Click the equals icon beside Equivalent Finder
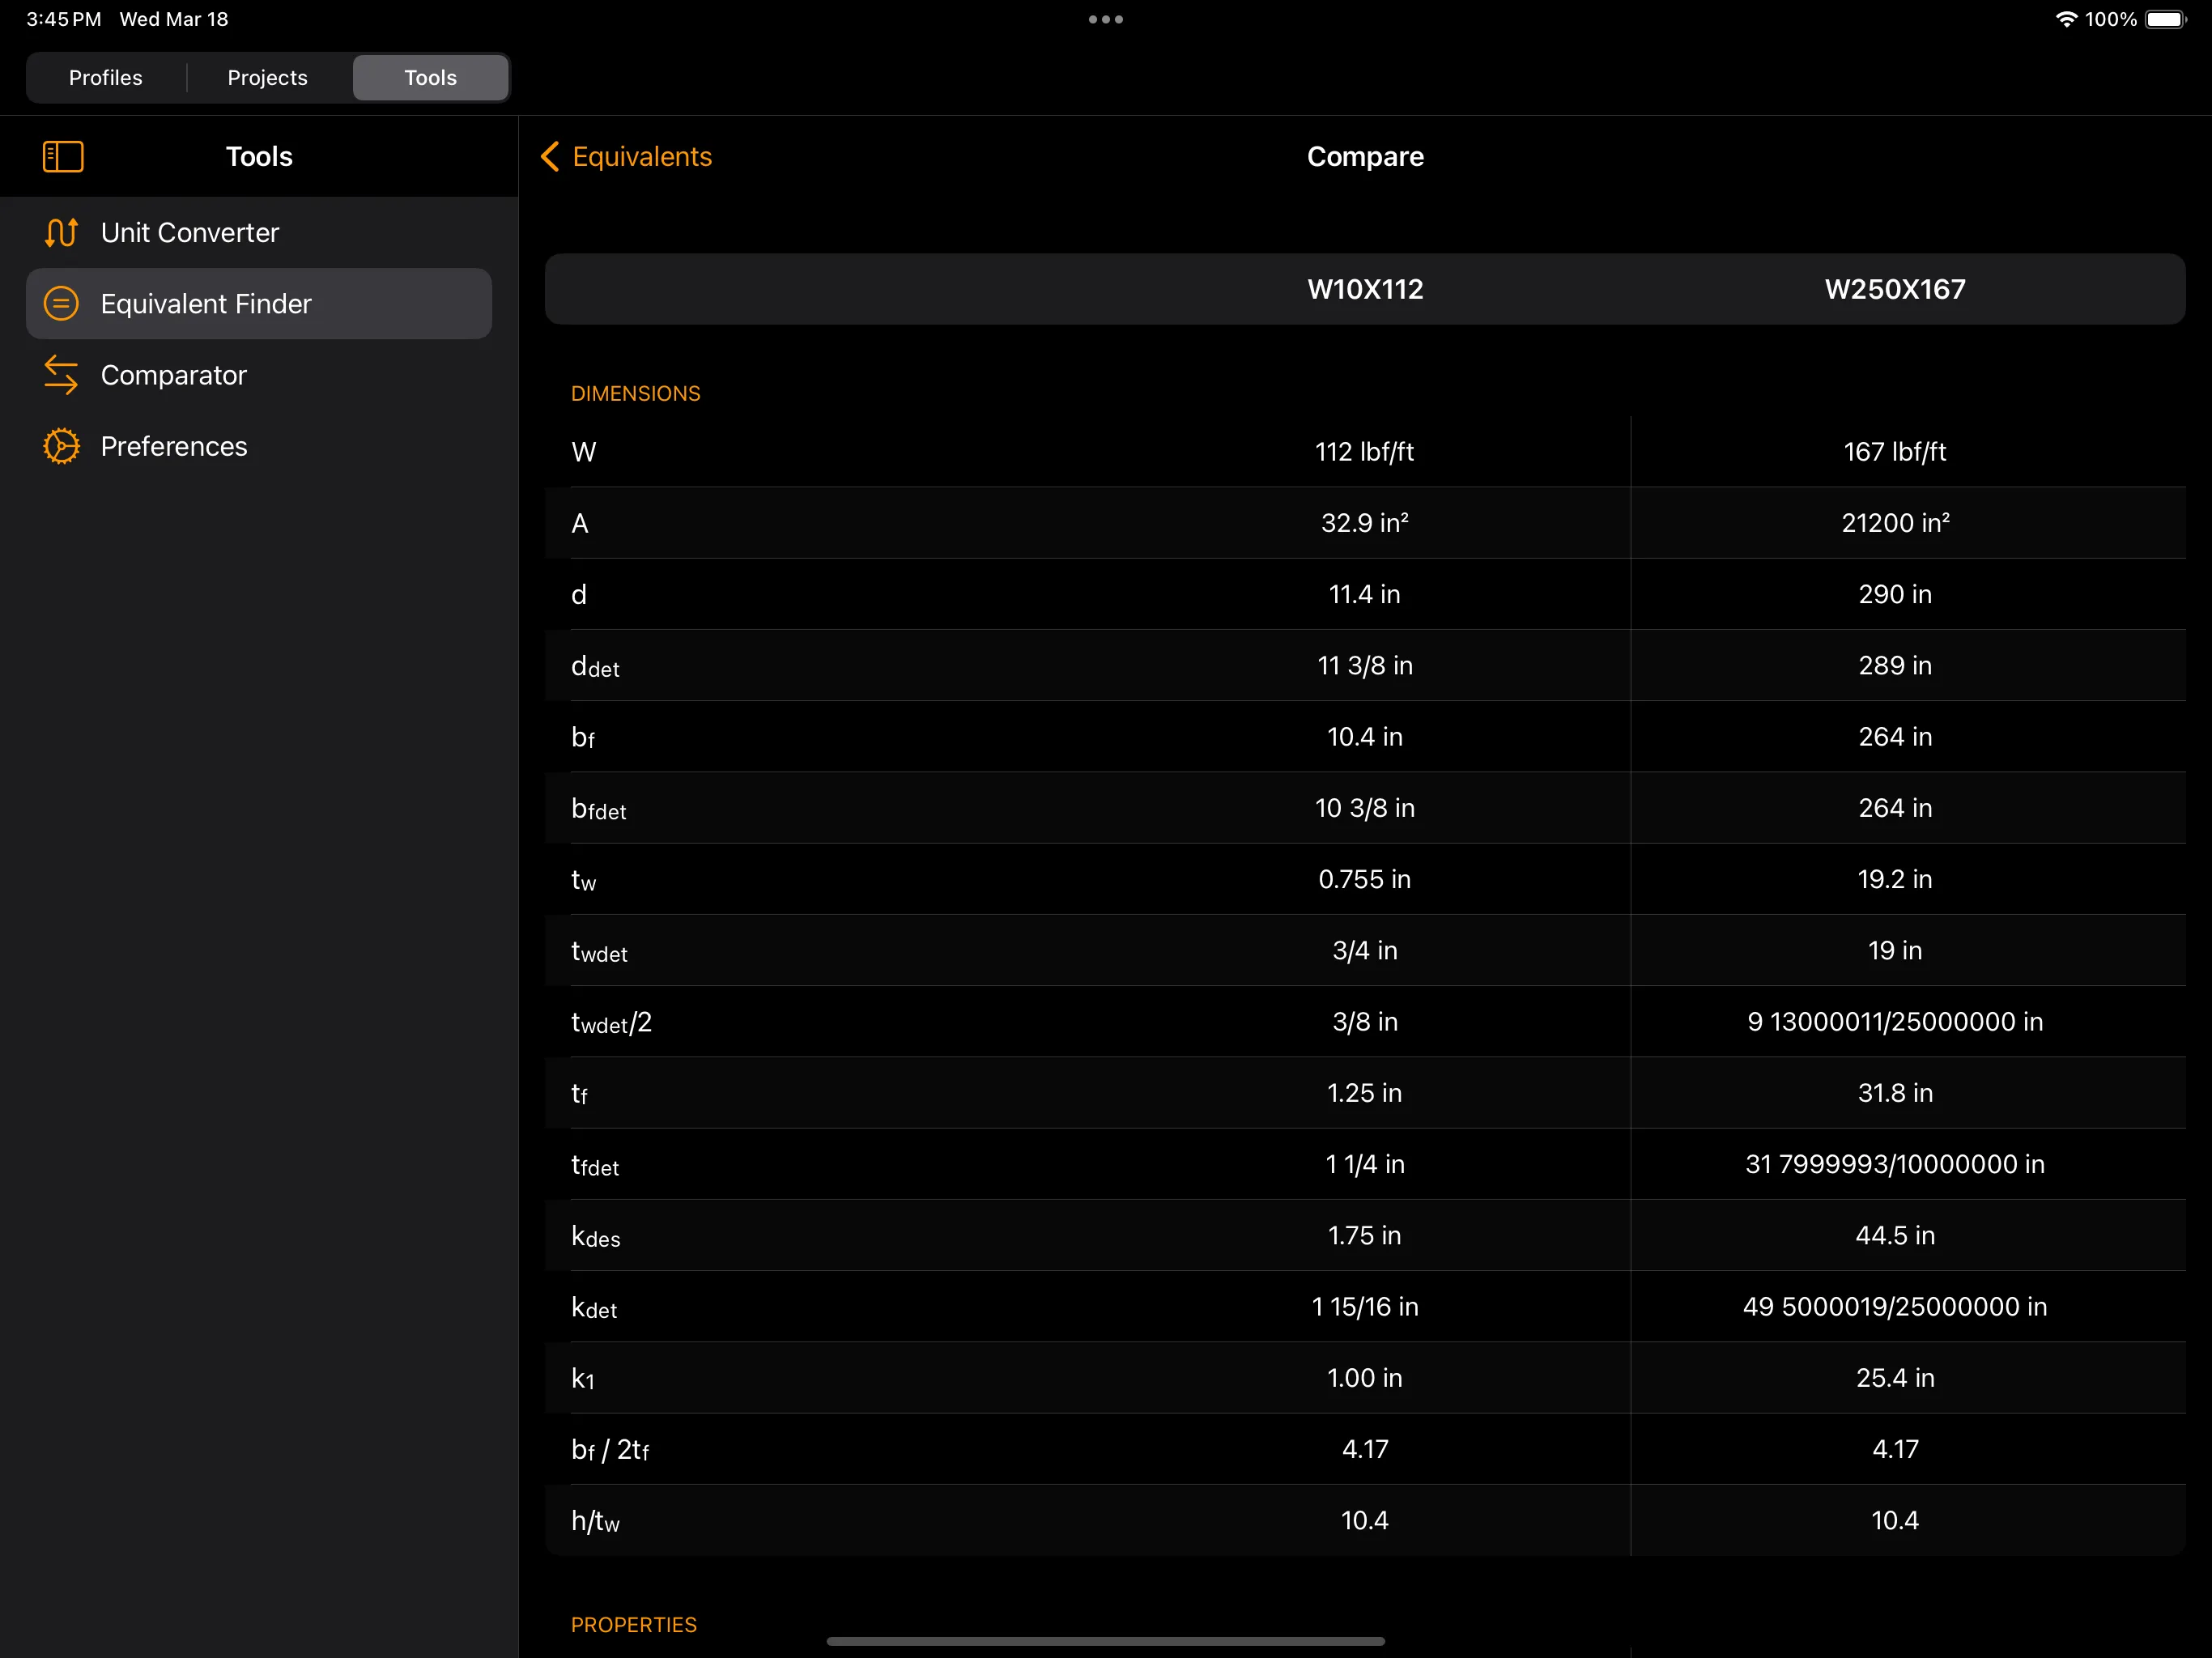The width and height of the screenshot is (2212, 1658). pyautogui.click(x=61, y=303)
